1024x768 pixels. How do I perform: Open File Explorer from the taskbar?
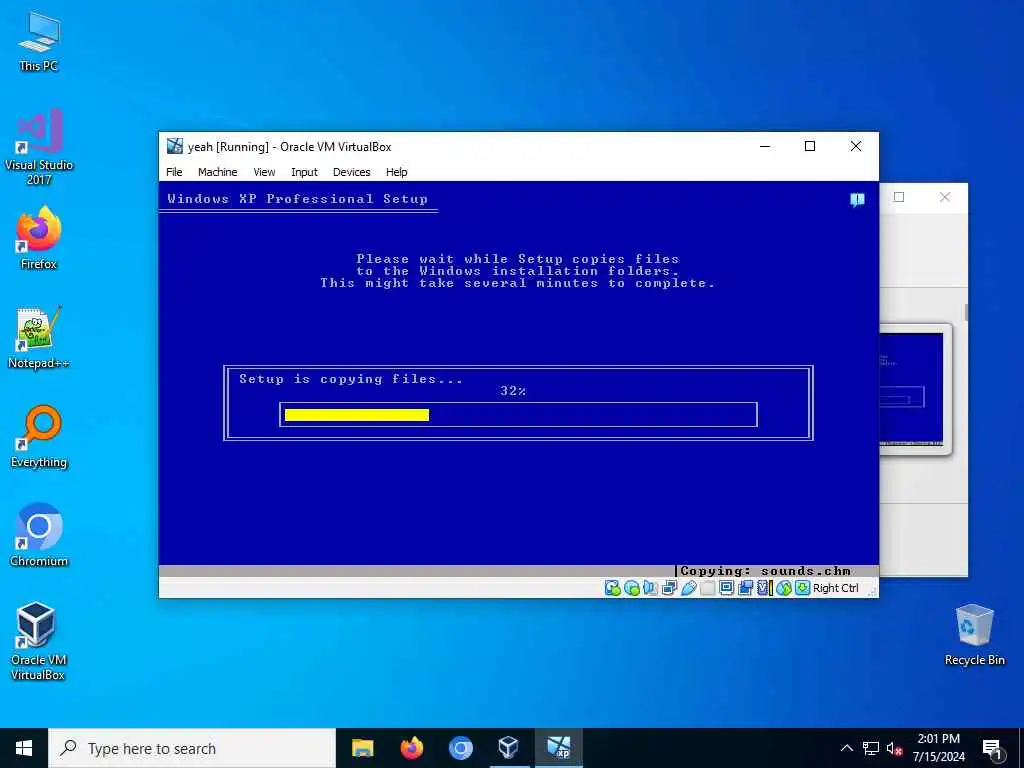(x=362, y=748)
